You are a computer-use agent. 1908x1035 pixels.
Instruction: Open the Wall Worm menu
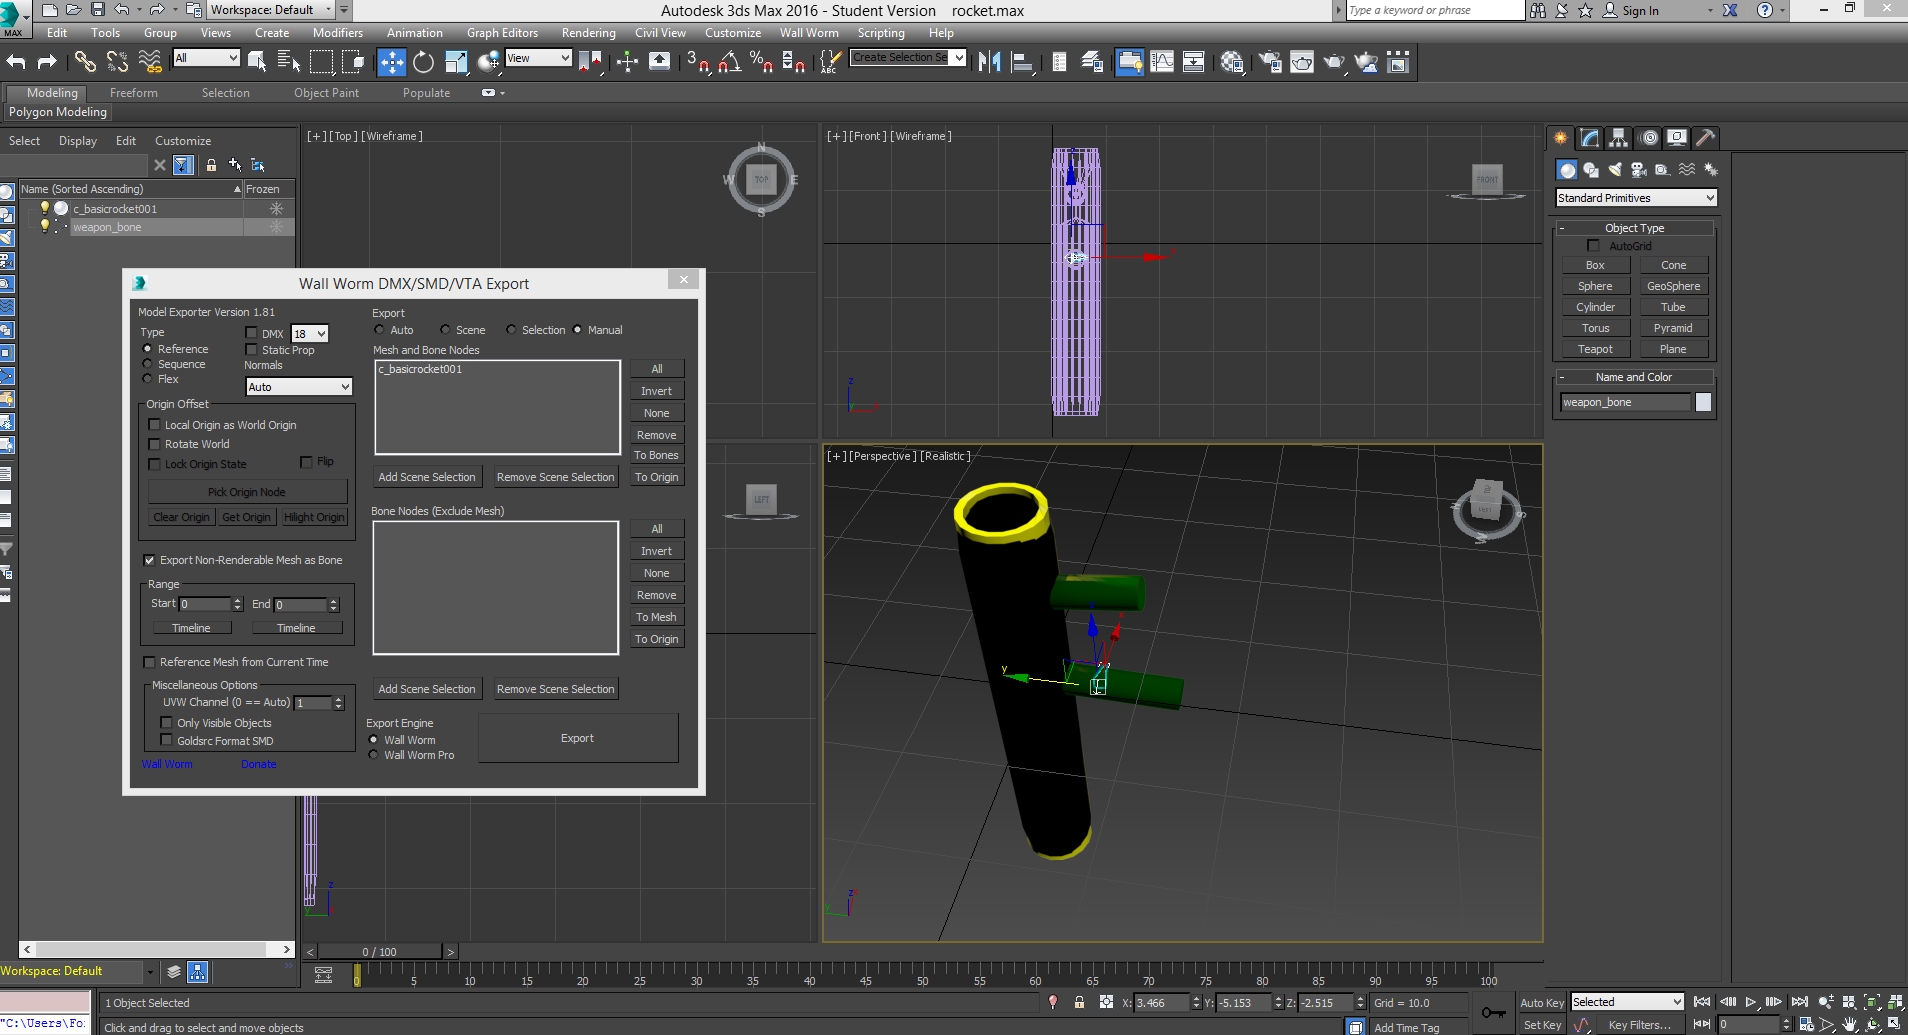click(x=808, y=33)
